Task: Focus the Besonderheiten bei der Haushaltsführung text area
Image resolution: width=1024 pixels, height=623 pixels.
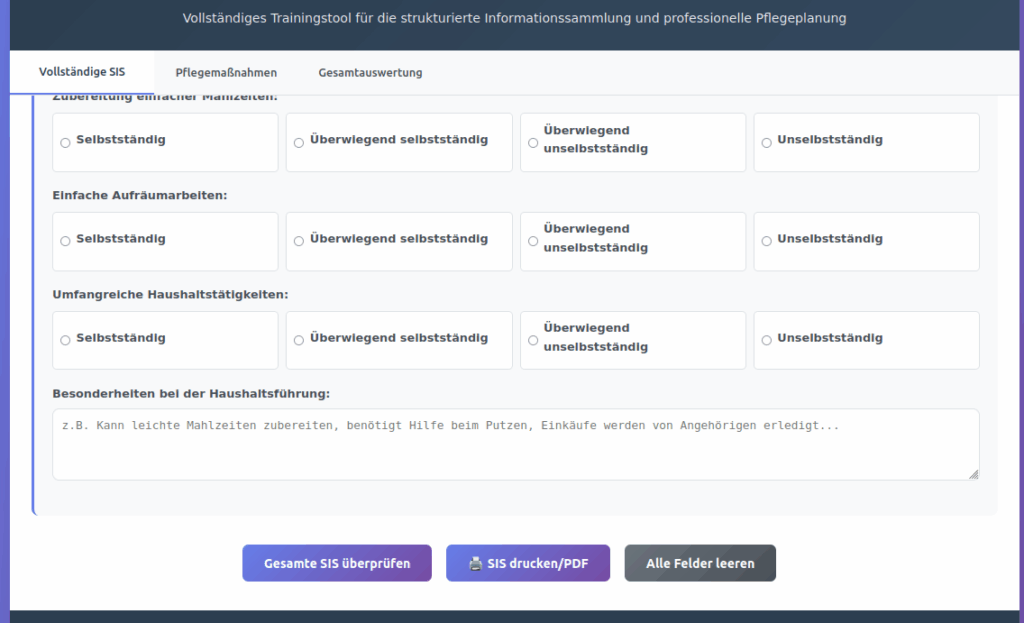Action: click(x=515, y=444)
